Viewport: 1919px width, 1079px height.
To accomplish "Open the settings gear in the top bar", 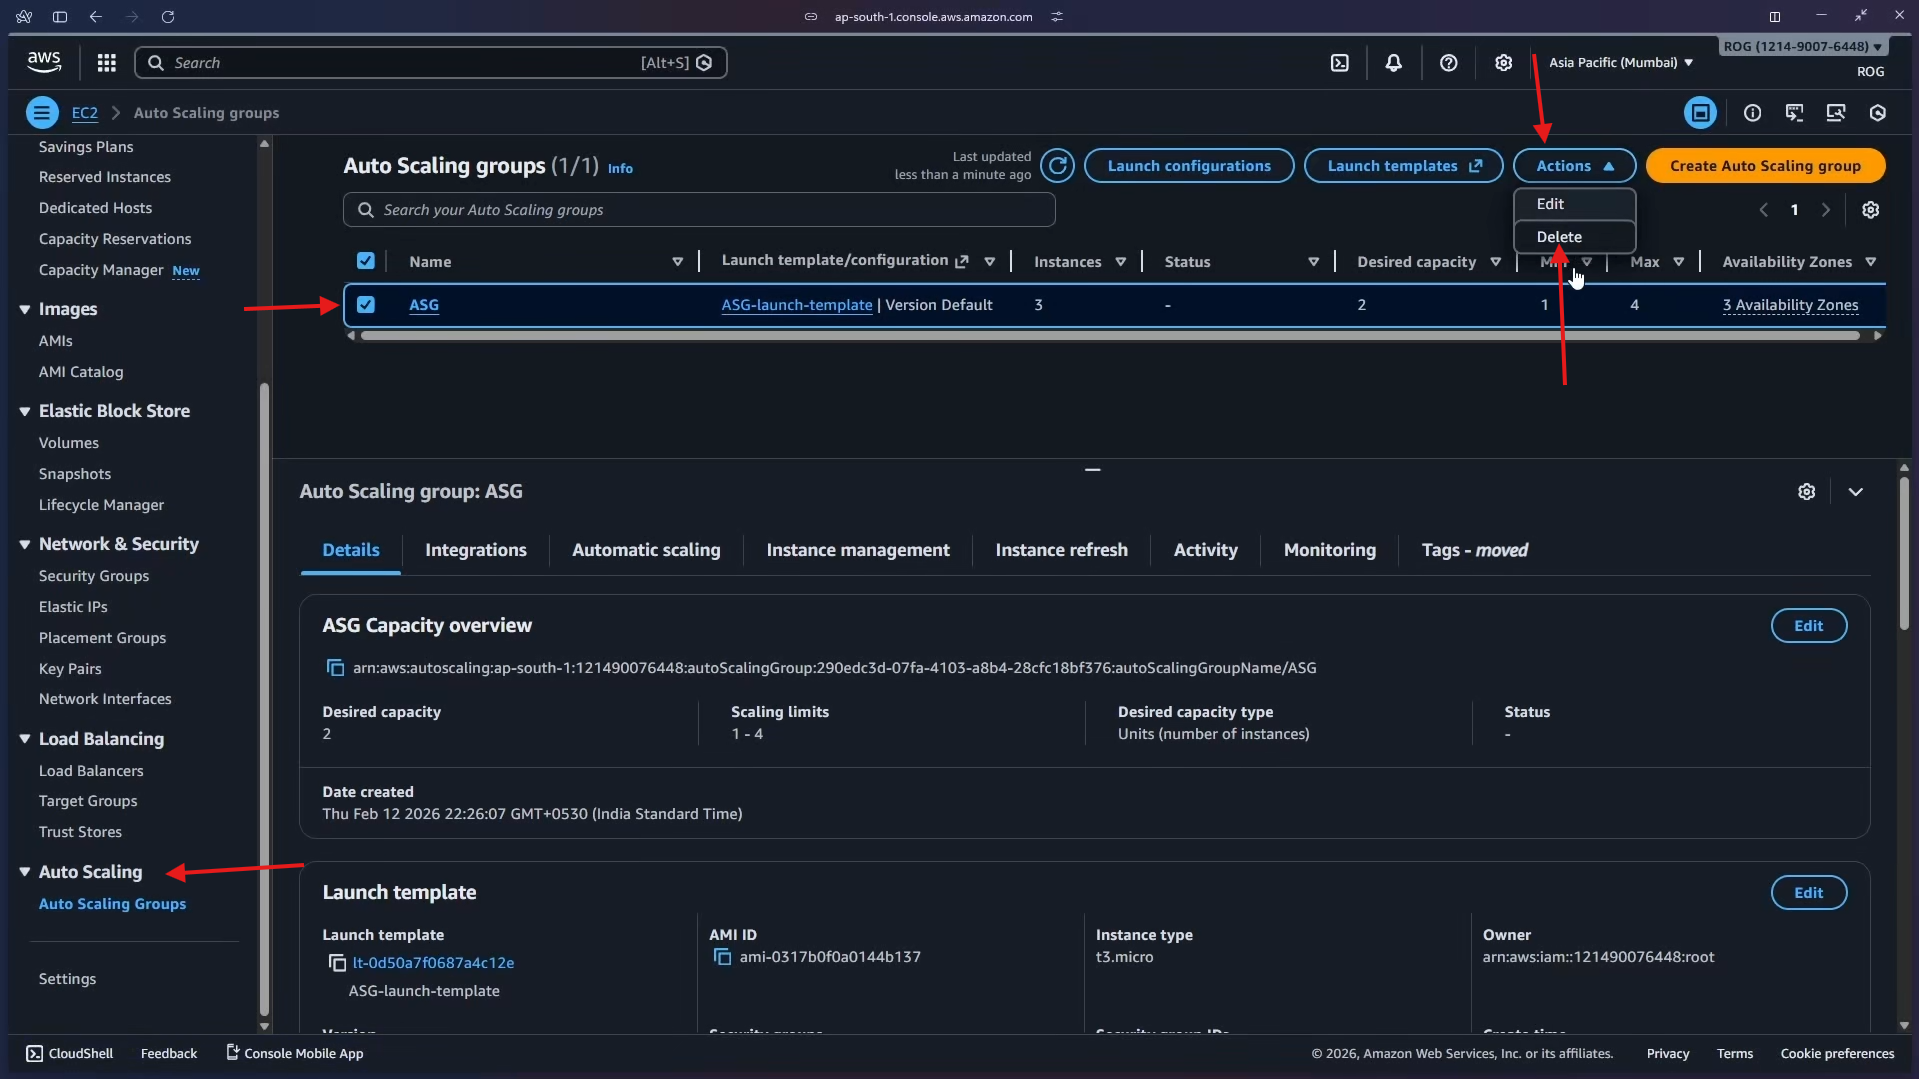I will [1504, 62].
